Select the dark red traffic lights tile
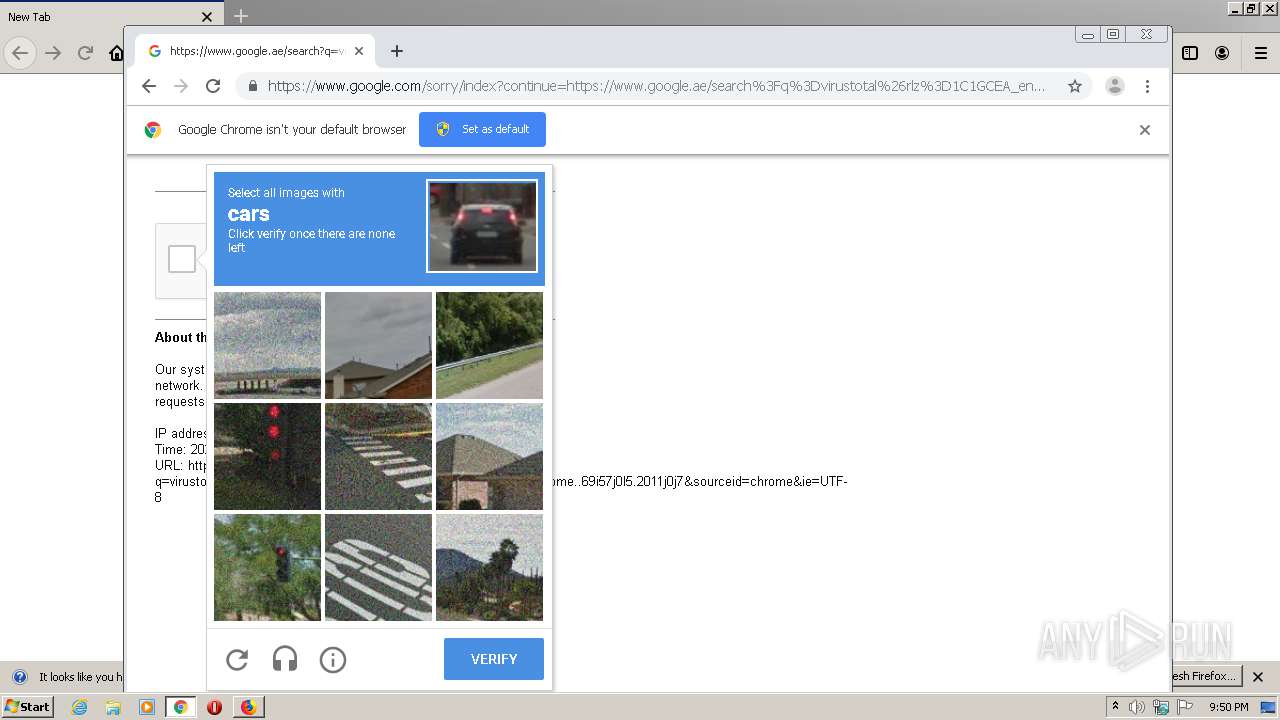1280x720 pixels. click(267, 456)
